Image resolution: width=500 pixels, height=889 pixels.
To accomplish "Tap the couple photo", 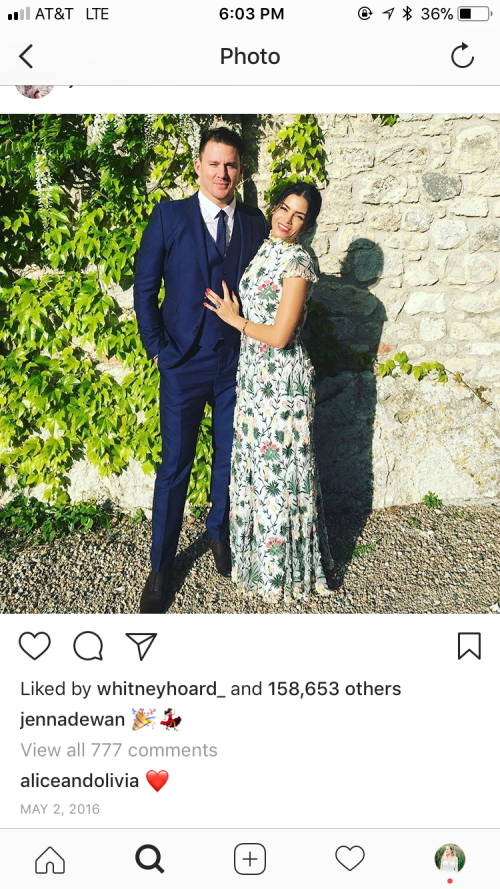I will [x=250, y=364].
